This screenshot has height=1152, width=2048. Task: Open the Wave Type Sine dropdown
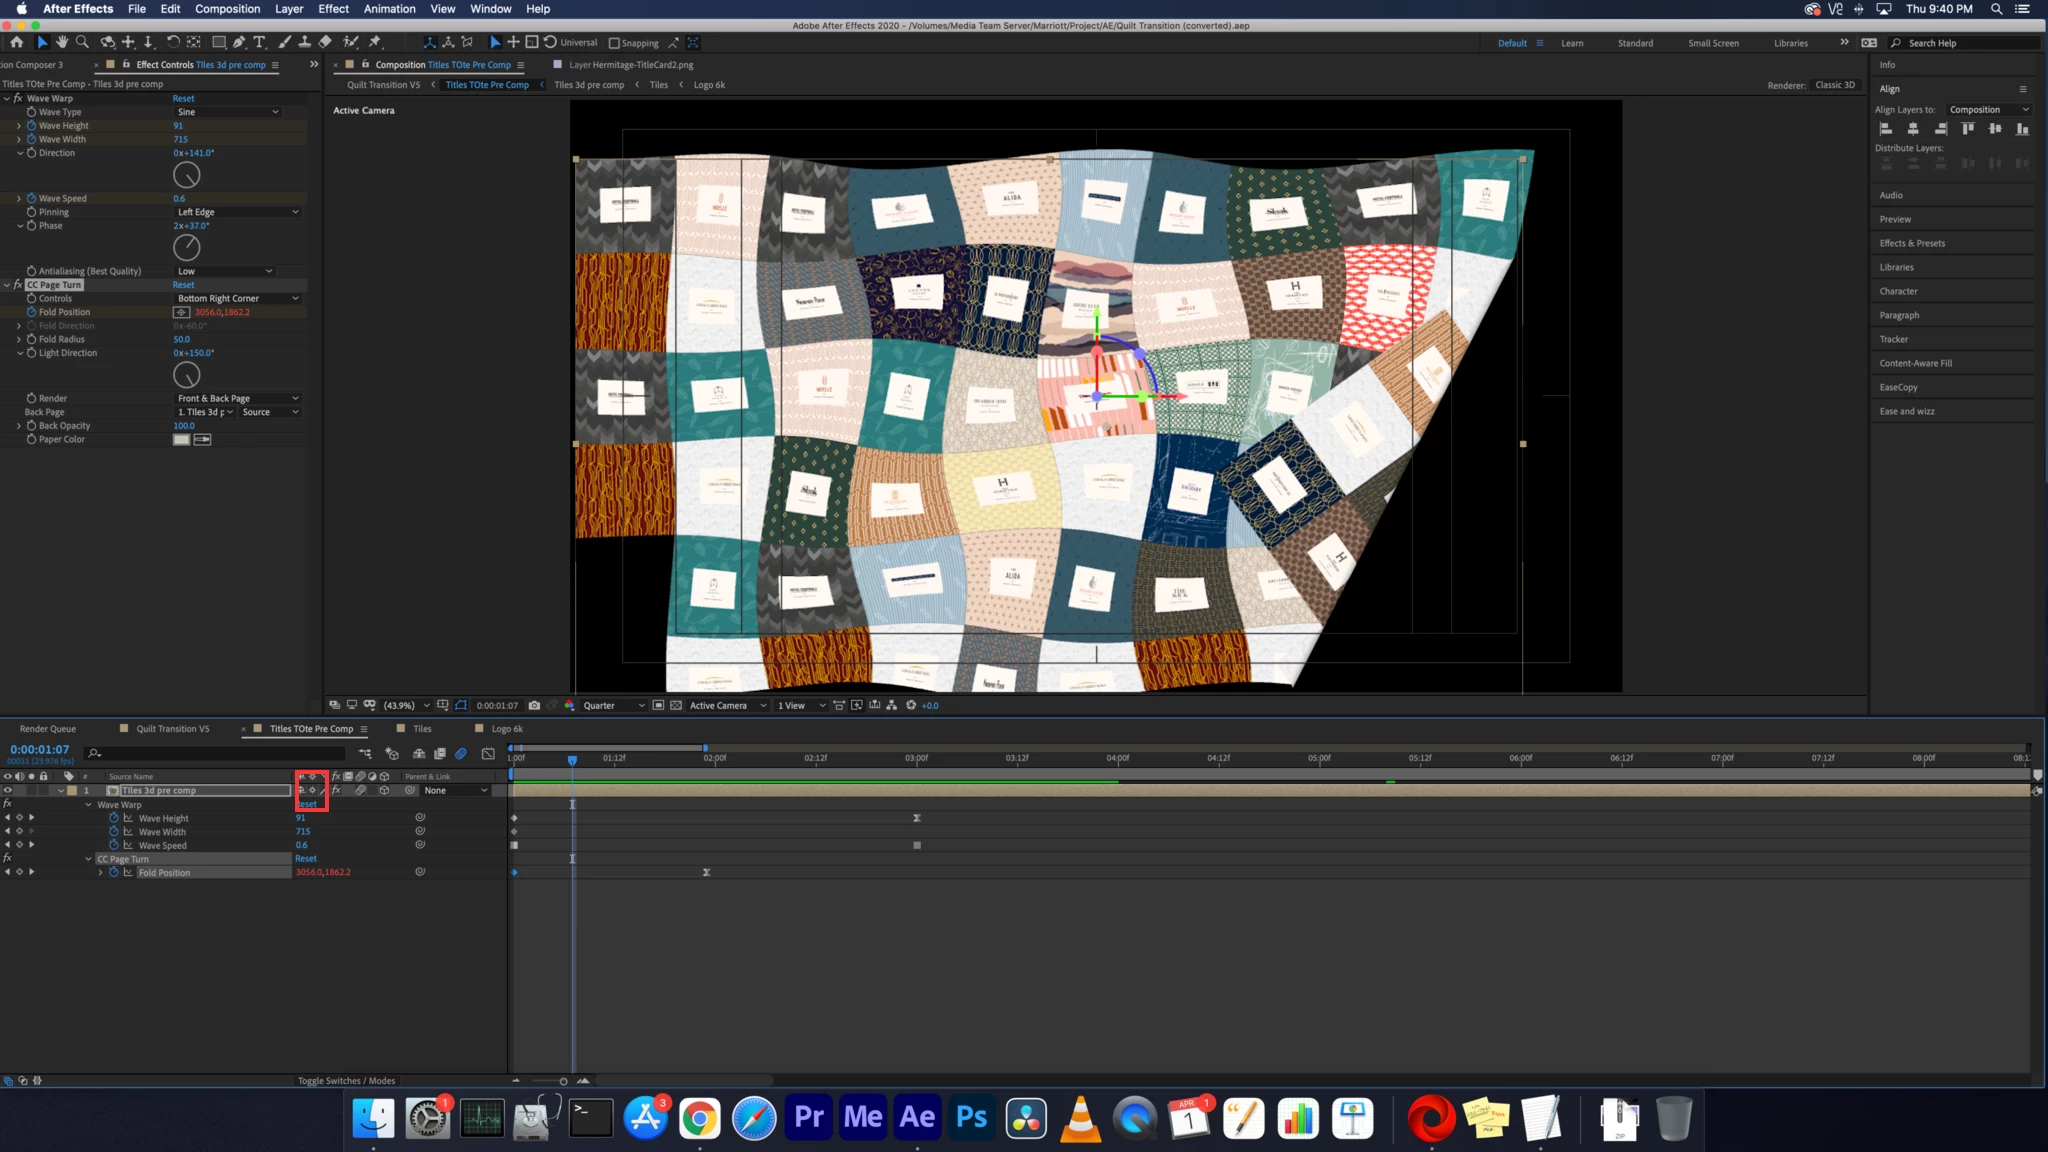point(228,112)
